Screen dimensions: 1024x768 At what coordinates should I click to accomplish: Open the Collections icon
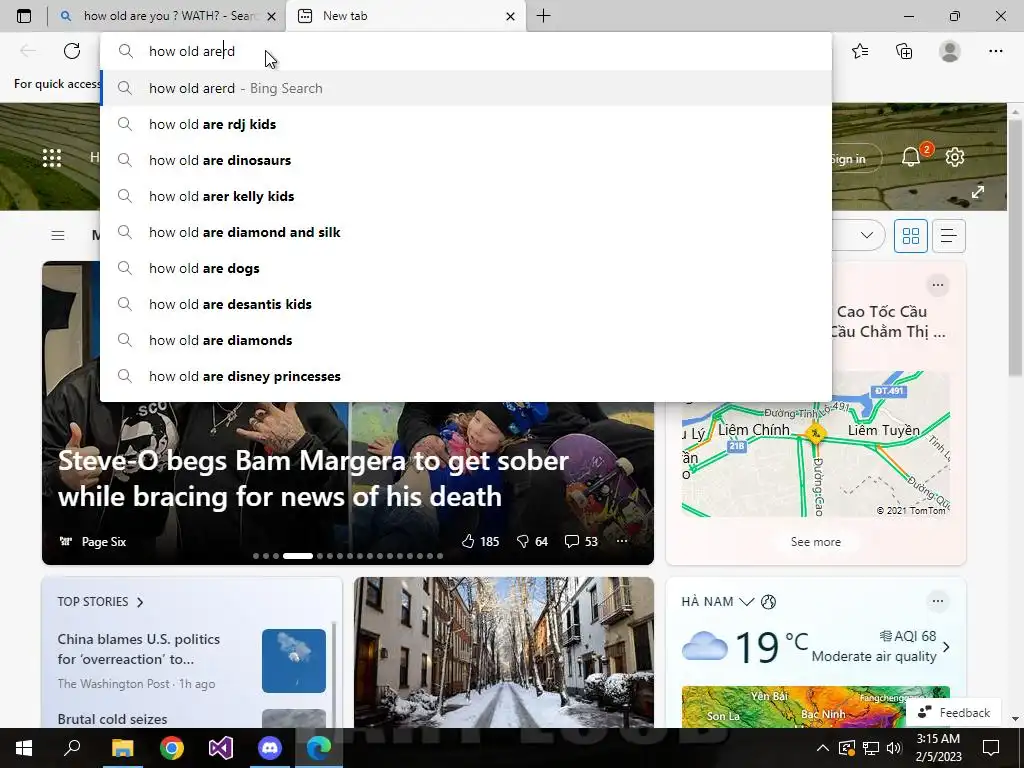pos(904,51)
